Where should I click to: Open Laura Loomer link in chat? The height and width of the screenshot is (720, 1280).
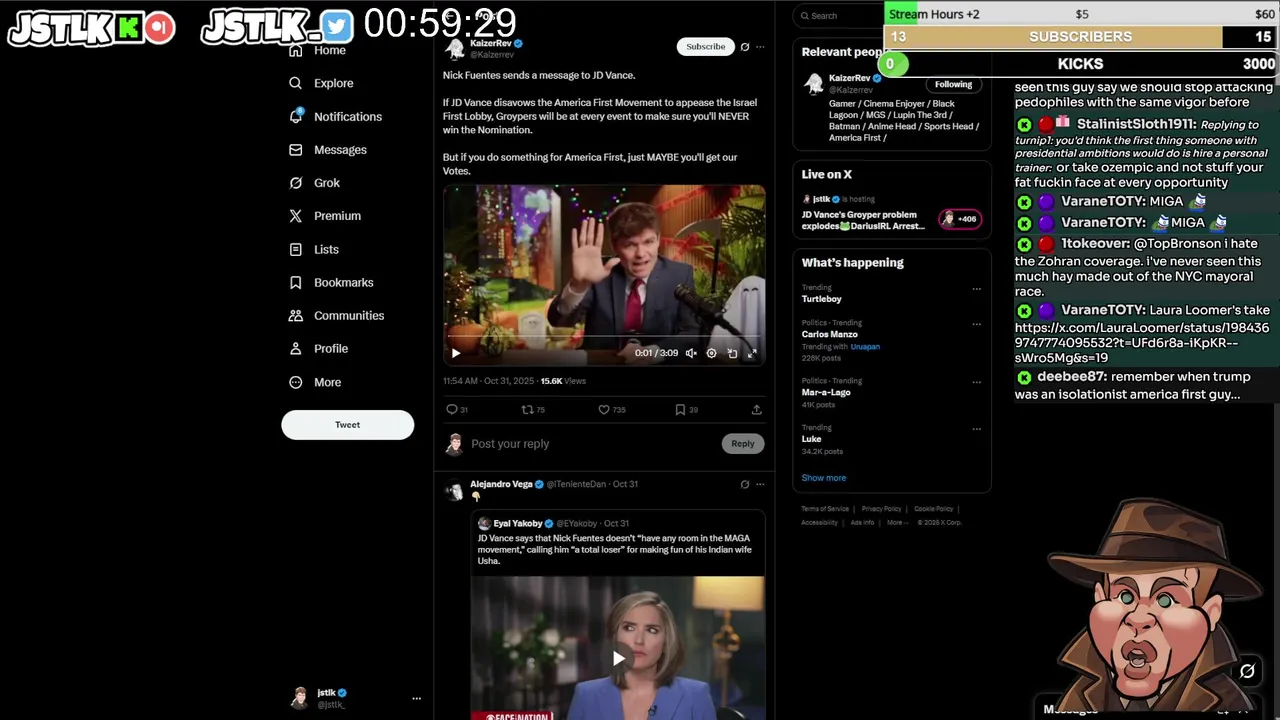coord(1142,343)
